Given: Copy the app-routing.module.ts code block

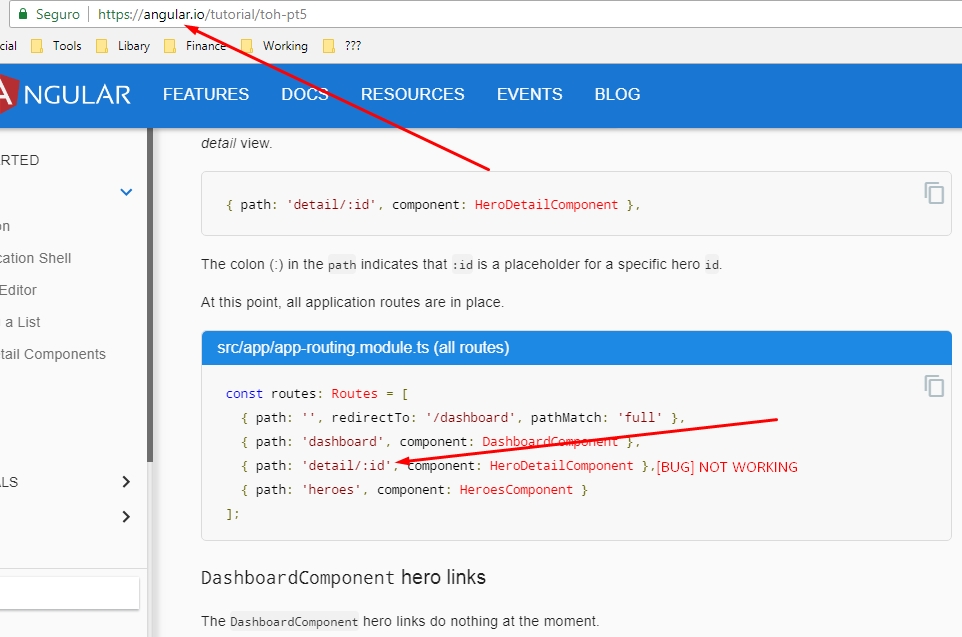Looking at the screenshot, I should pos(934,385).
